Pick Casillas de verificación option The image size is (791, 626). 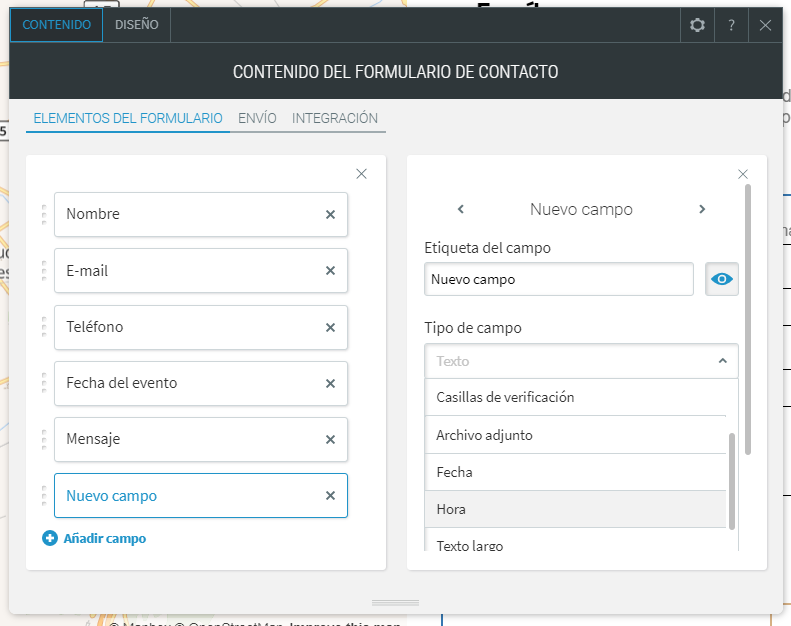(x=575, y=397)
